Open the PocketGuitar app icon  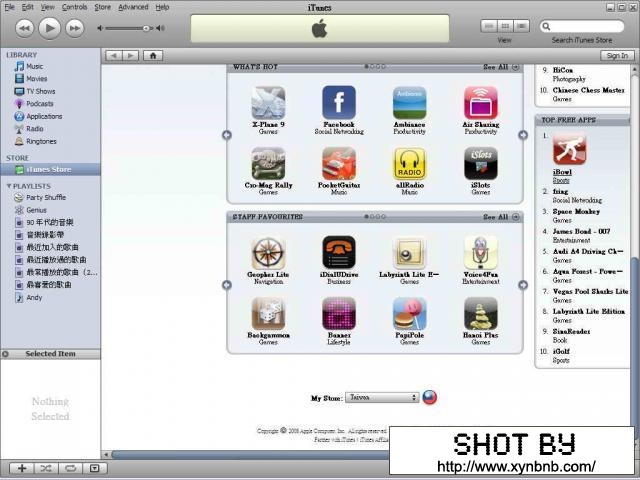click(339, 164)
